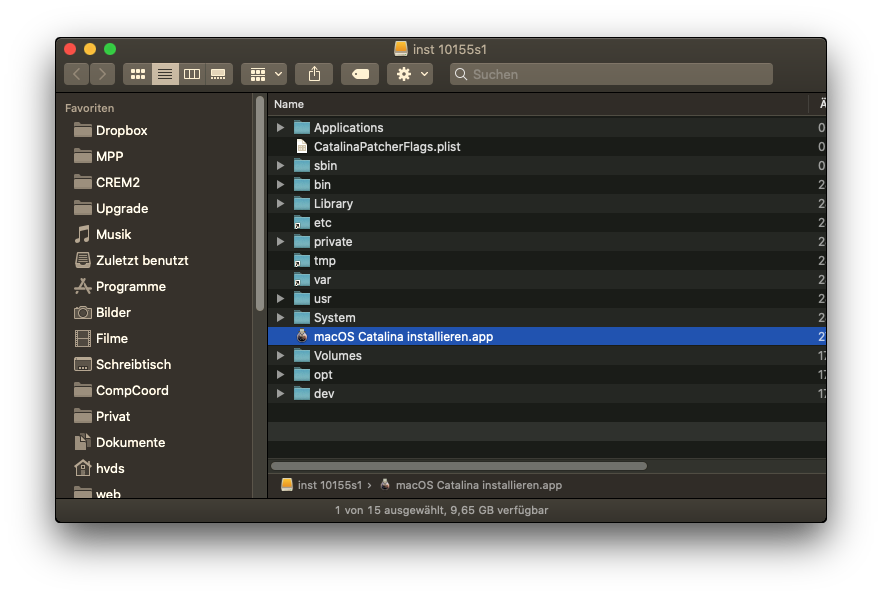The width and height of the screenshot is (882, 596).
Task: Expand the opt folder triangle
Action: (x=280, y=374)
